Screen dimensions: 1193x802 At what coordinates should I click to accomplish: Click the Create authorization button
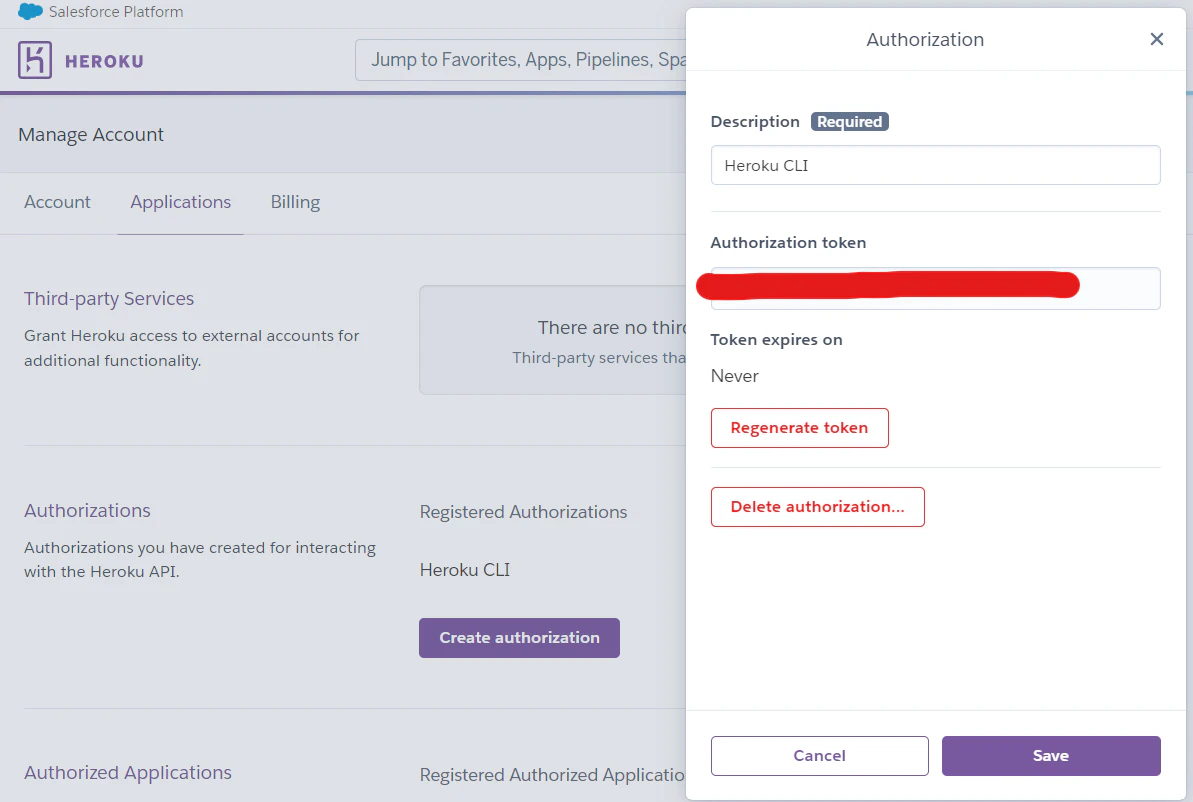[x=520, y=638]
